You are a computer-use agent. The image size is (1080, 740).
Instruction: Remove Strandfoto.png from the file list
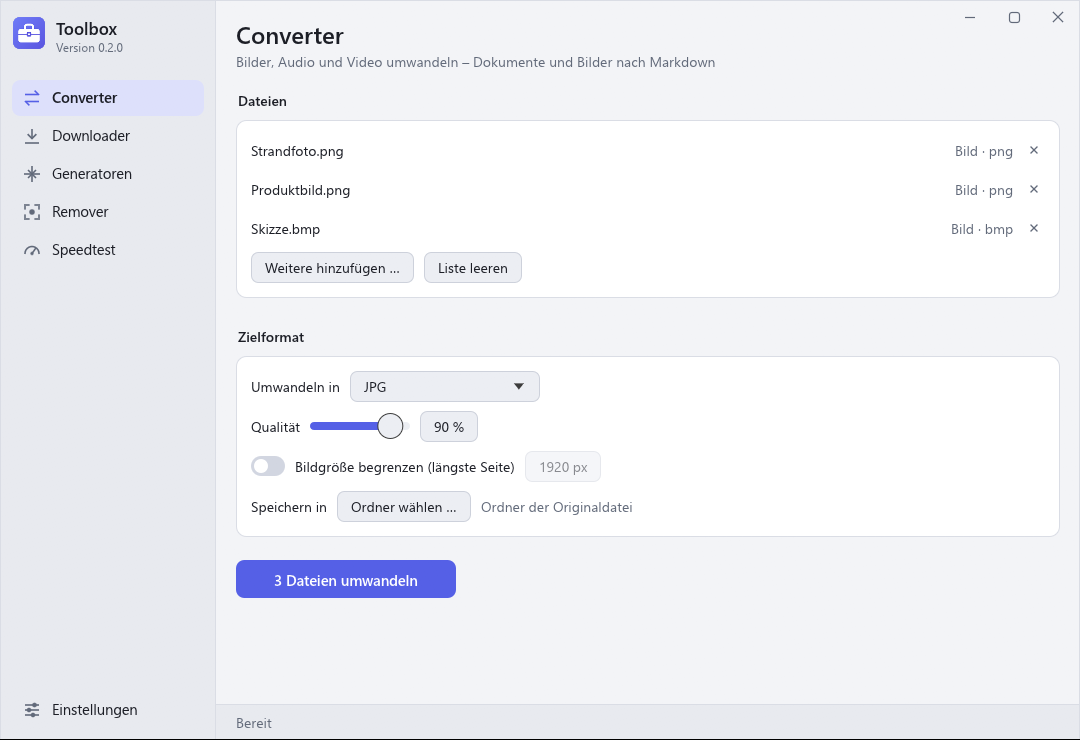pyautogui.click(x=1034, y=150)
